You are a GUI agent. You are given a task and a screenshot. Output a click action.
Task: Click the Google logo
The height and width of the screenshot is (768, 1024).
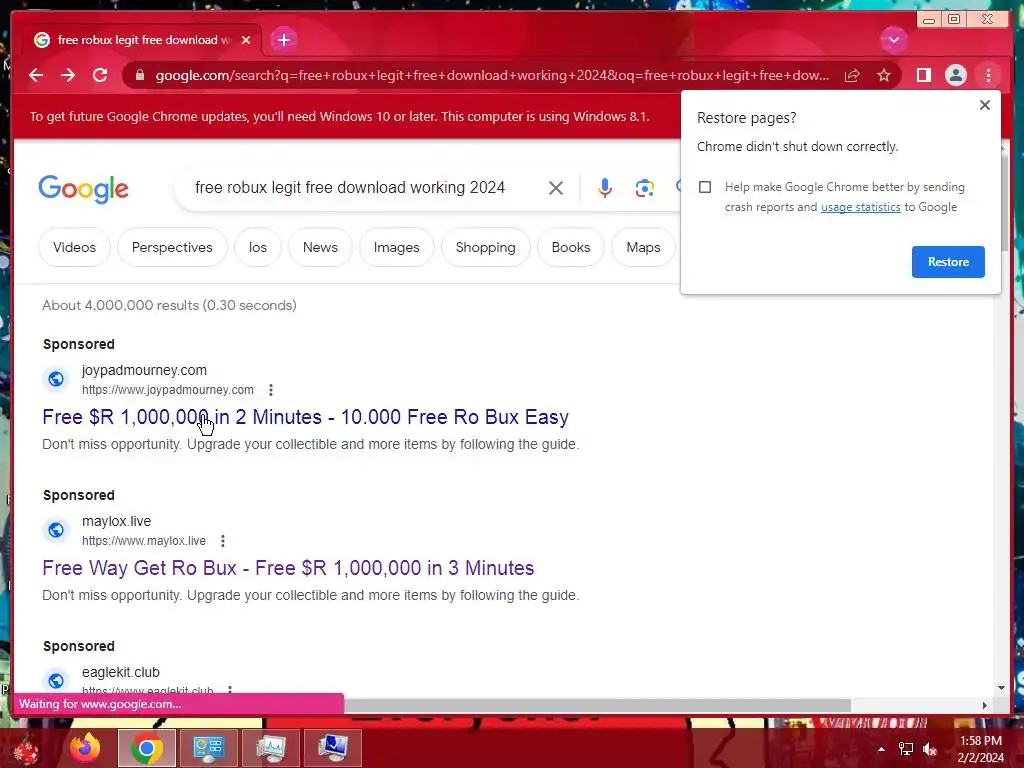click(x=84, y=189)
